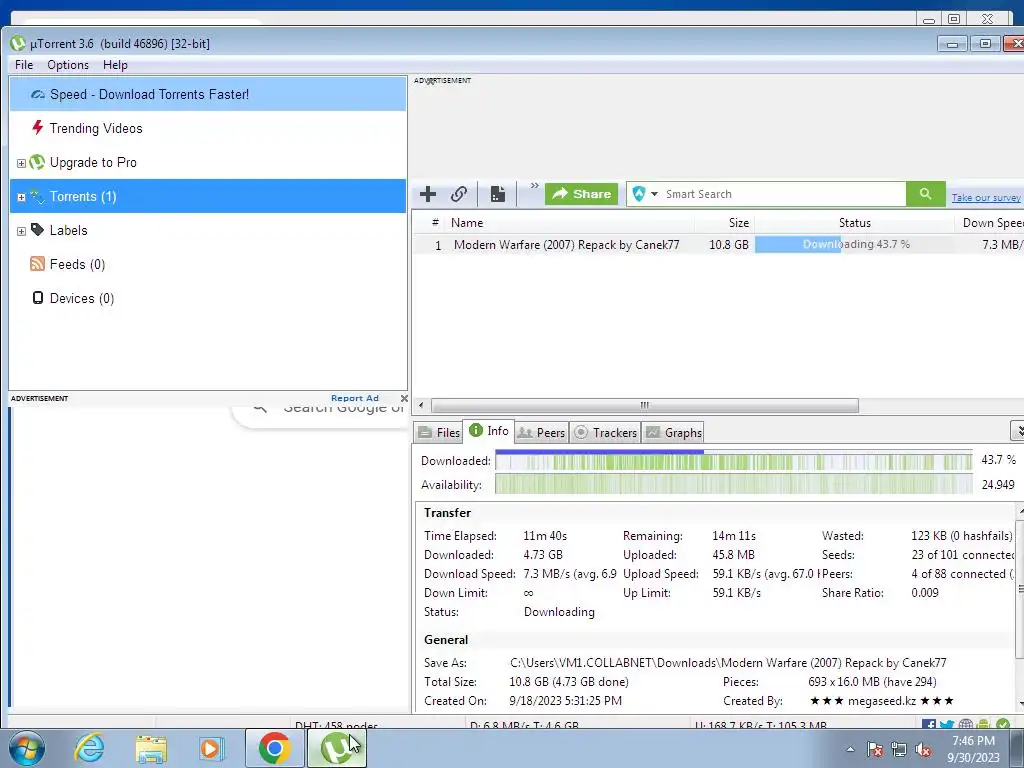Click the Action Center flag tray icon
This screenshot has width=1024, height=768.
click(875, 750)
